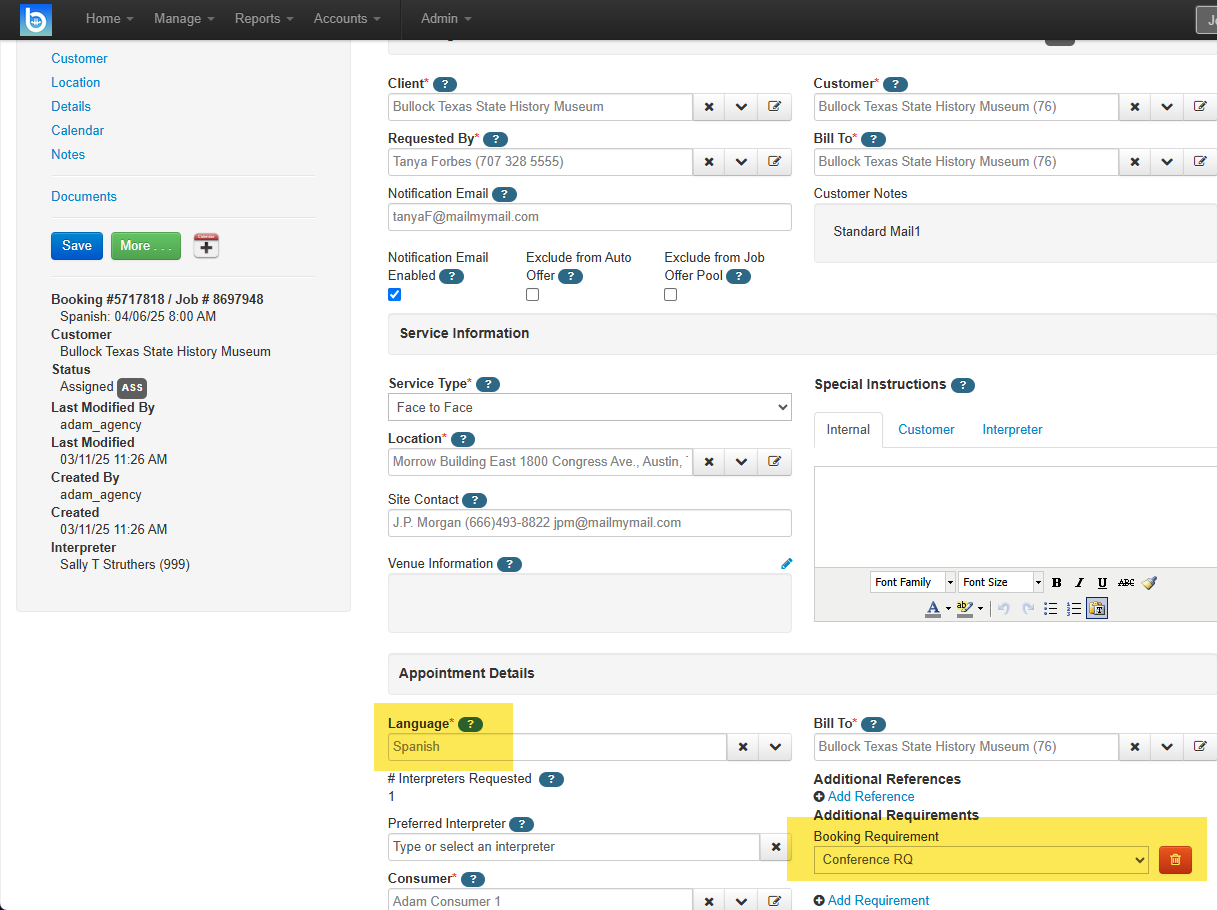This screenshot has width=1217, height=910.
Task: Click the calendar add icon beside More
Action: click(x=206, y=246)
